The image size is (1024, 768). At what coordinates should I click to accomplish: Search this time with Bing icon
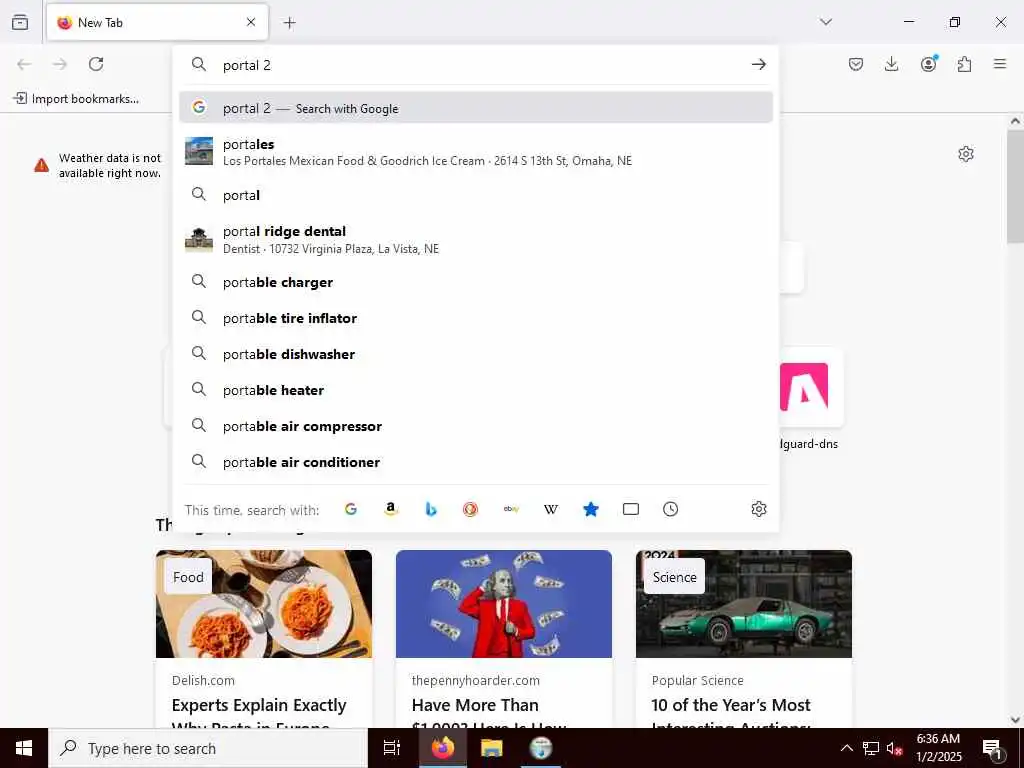430,509
